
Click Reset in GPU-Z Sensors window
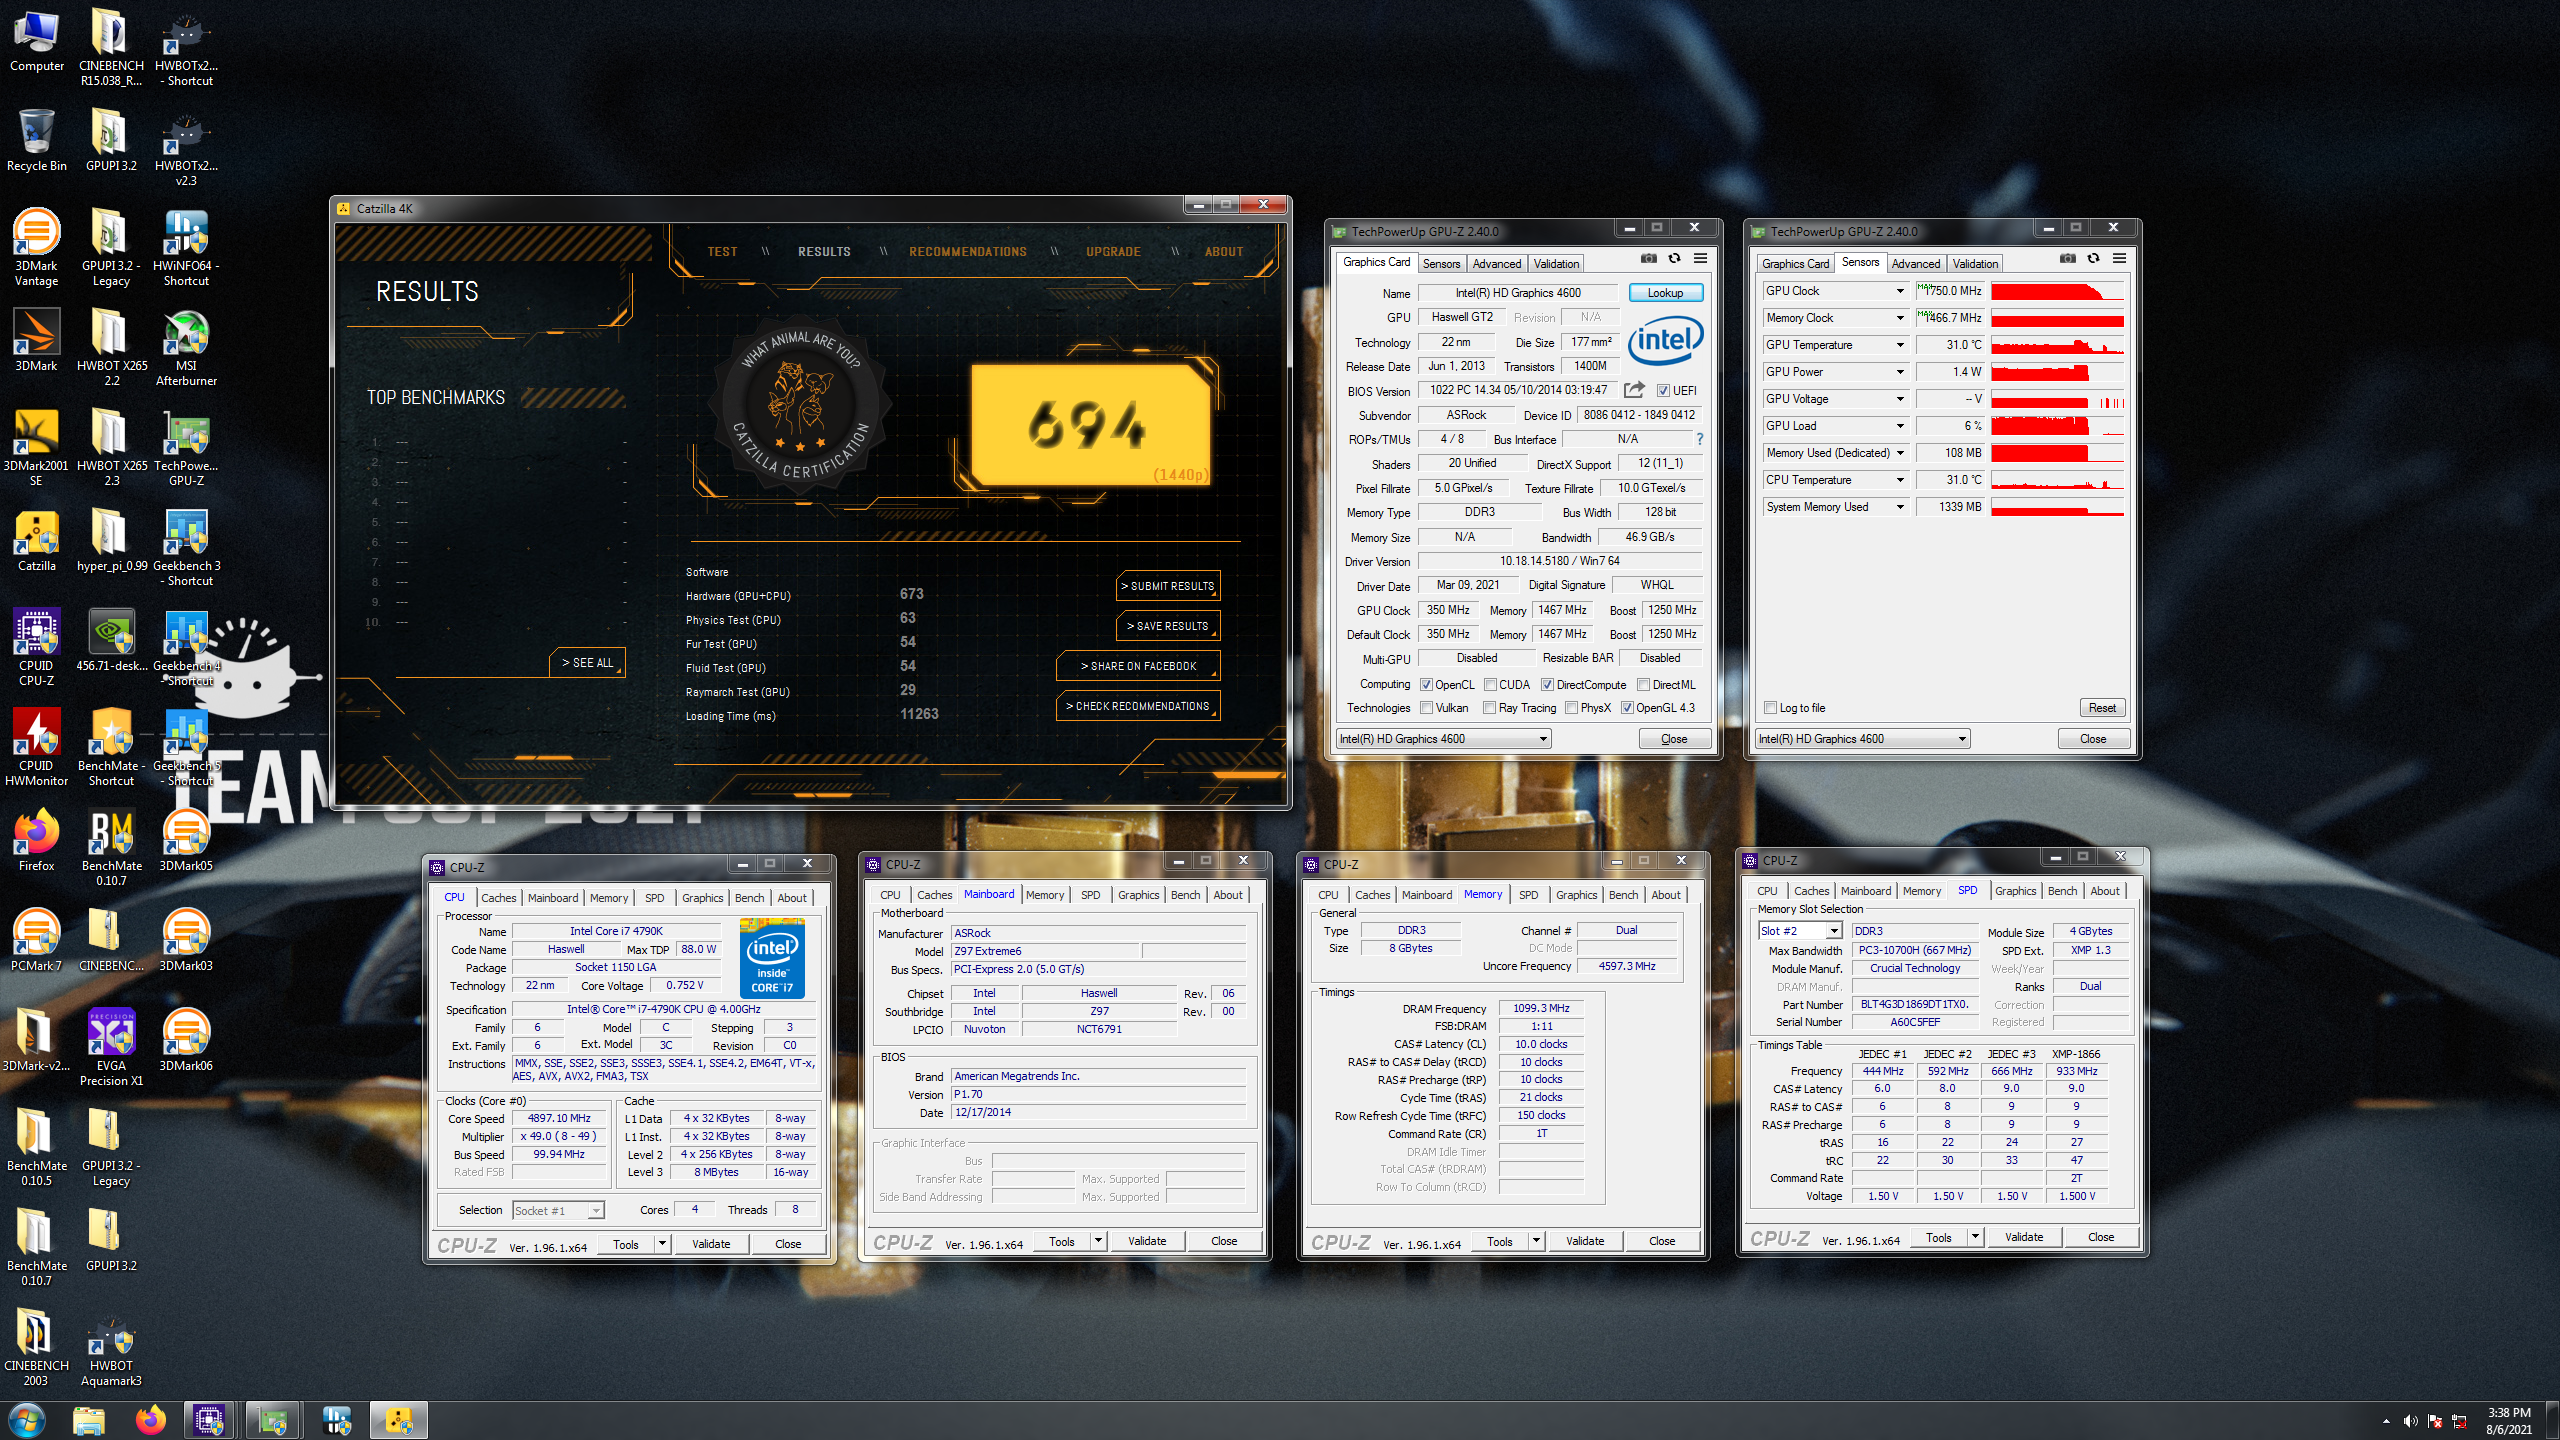2102,708
